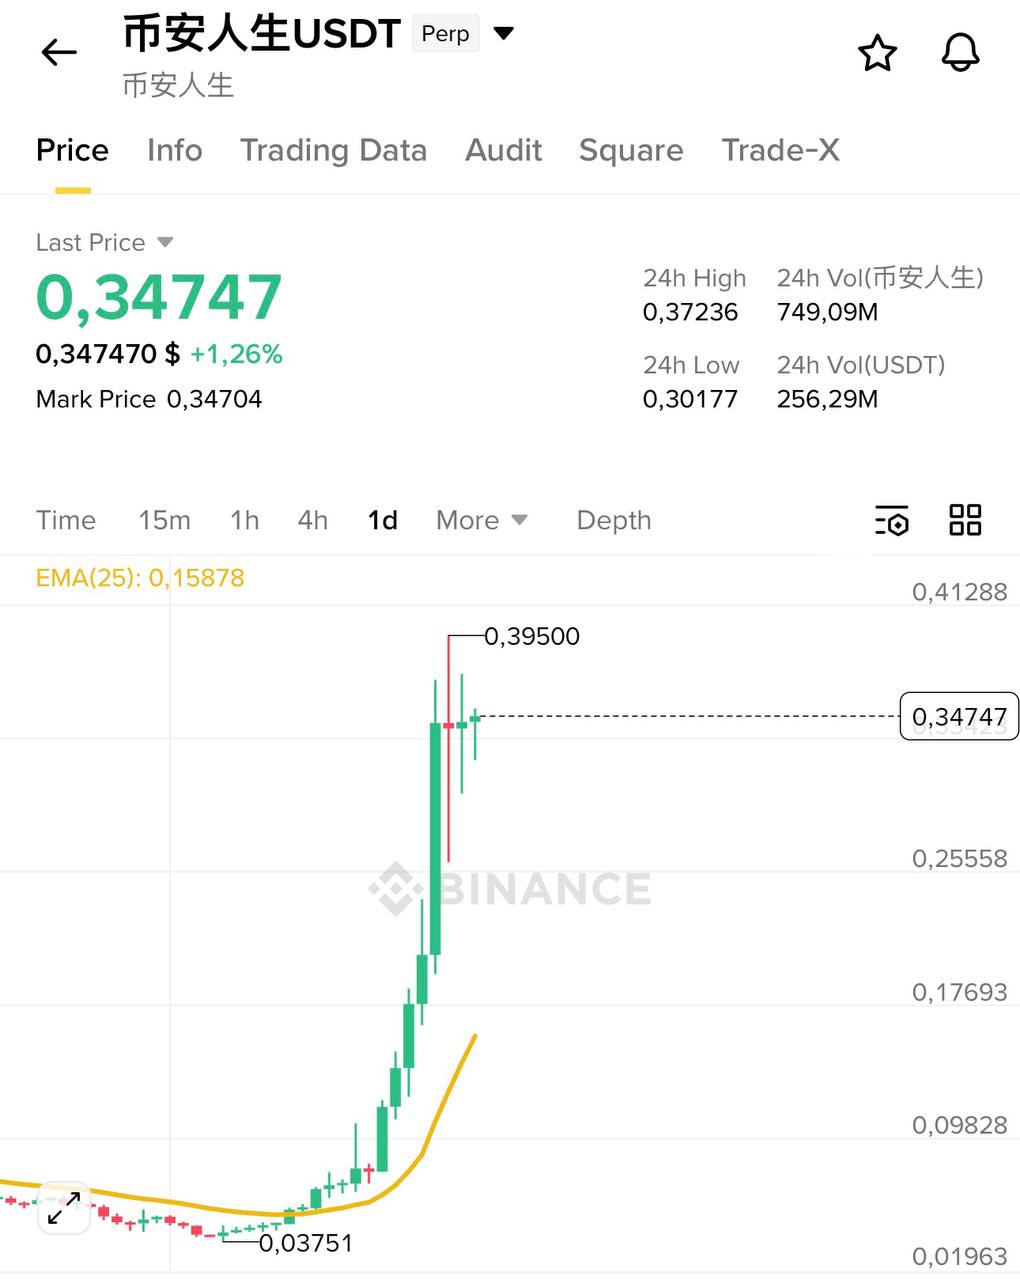Go to the Audit tab

503,150
